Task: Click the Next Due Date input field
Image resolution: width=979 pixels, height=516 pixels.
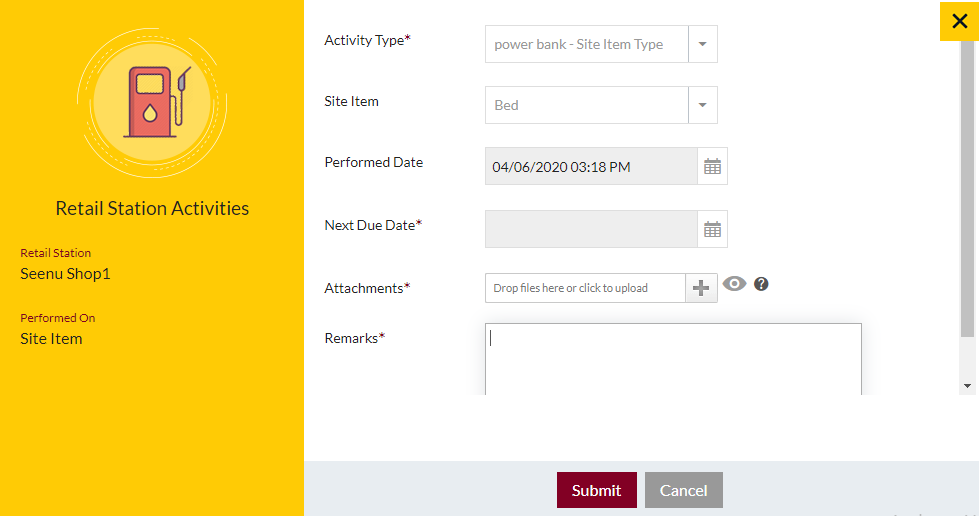Action: (591, 229)
